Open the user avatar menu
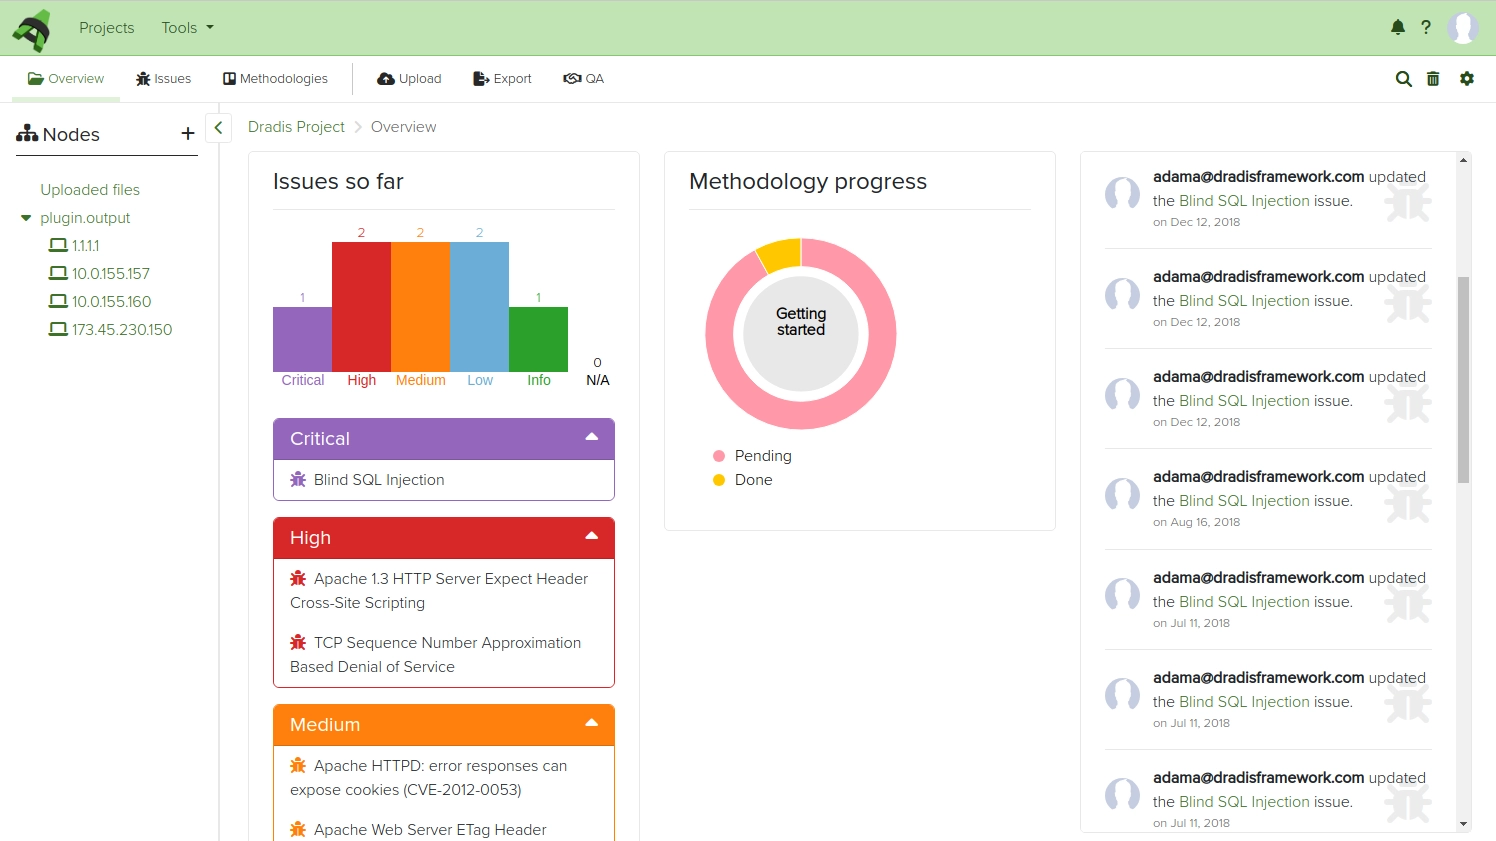The height and width of the screenshot is (841, 1496). click(x=1462, y=27)
